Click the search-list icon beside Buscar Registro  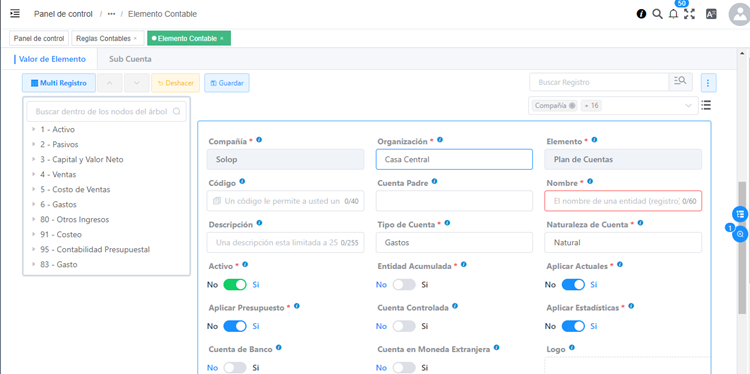click(680, 82)
